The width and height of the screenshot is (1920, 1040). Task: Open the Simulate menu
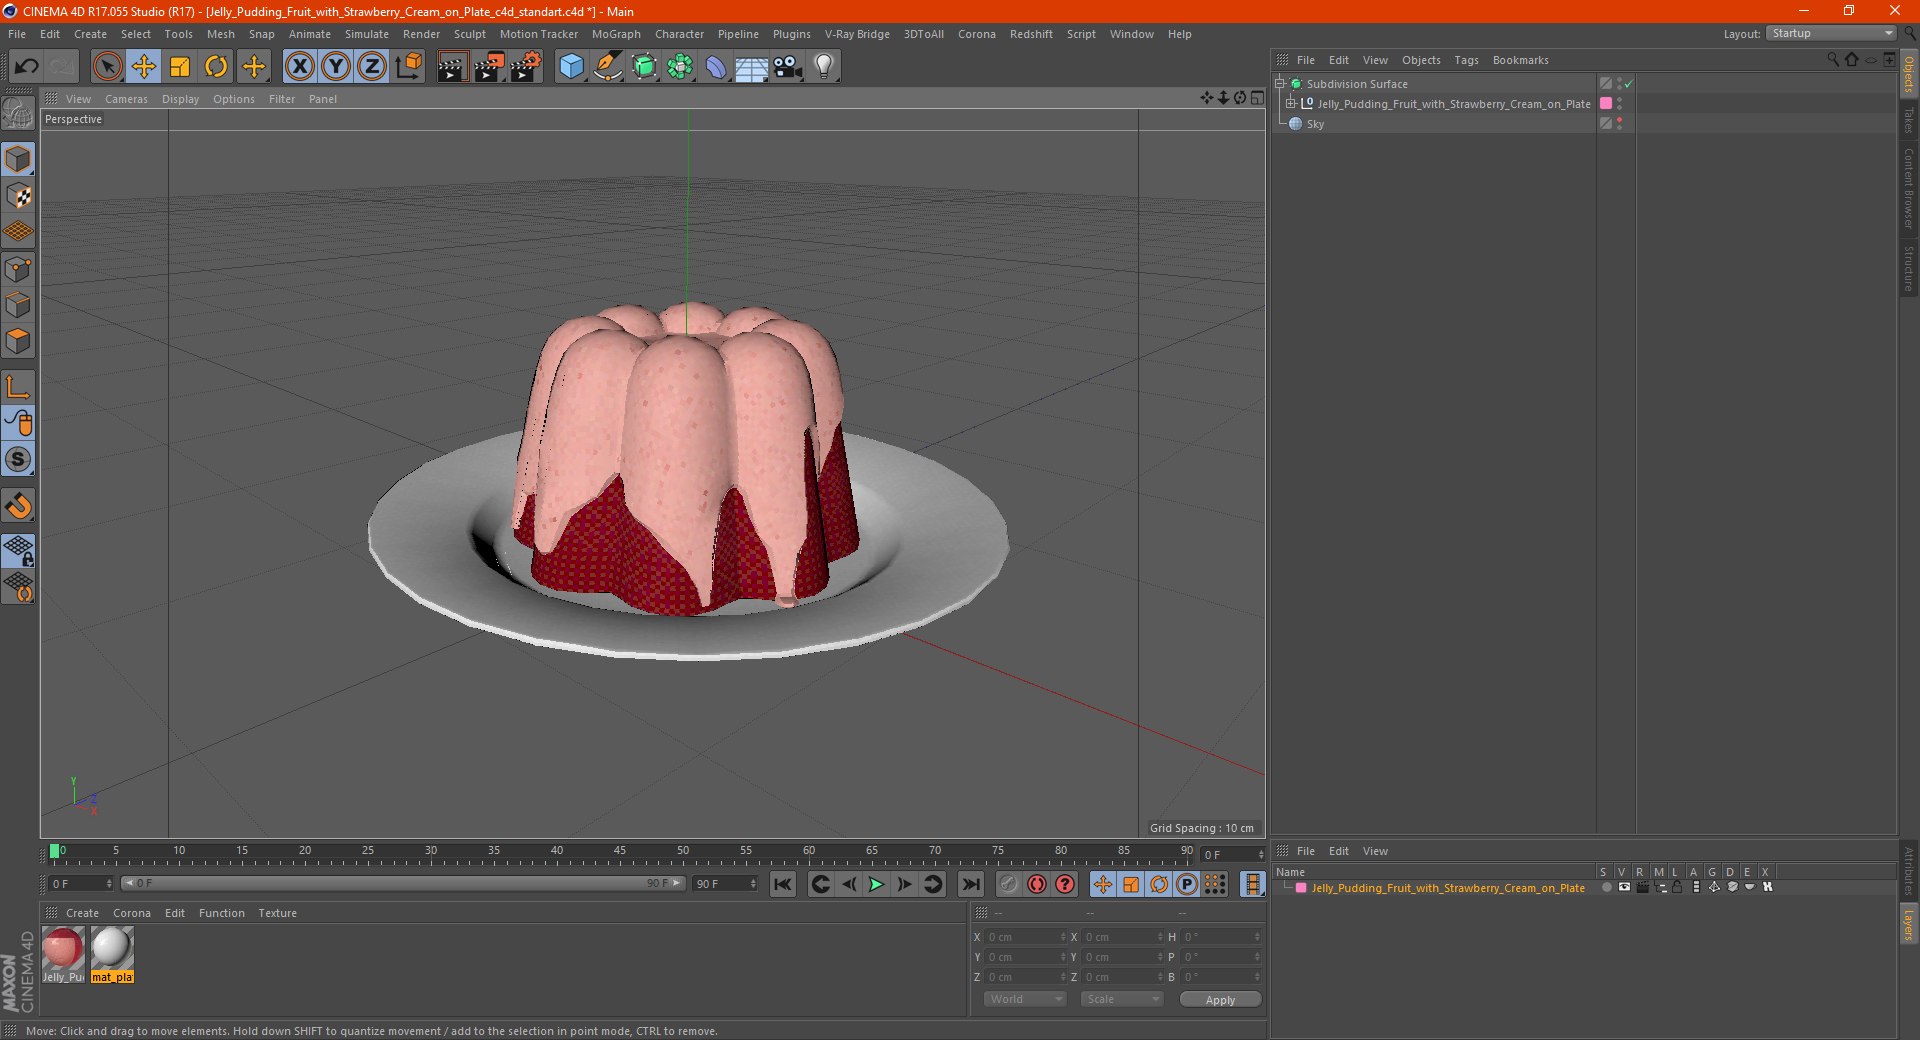coord(367,34)
